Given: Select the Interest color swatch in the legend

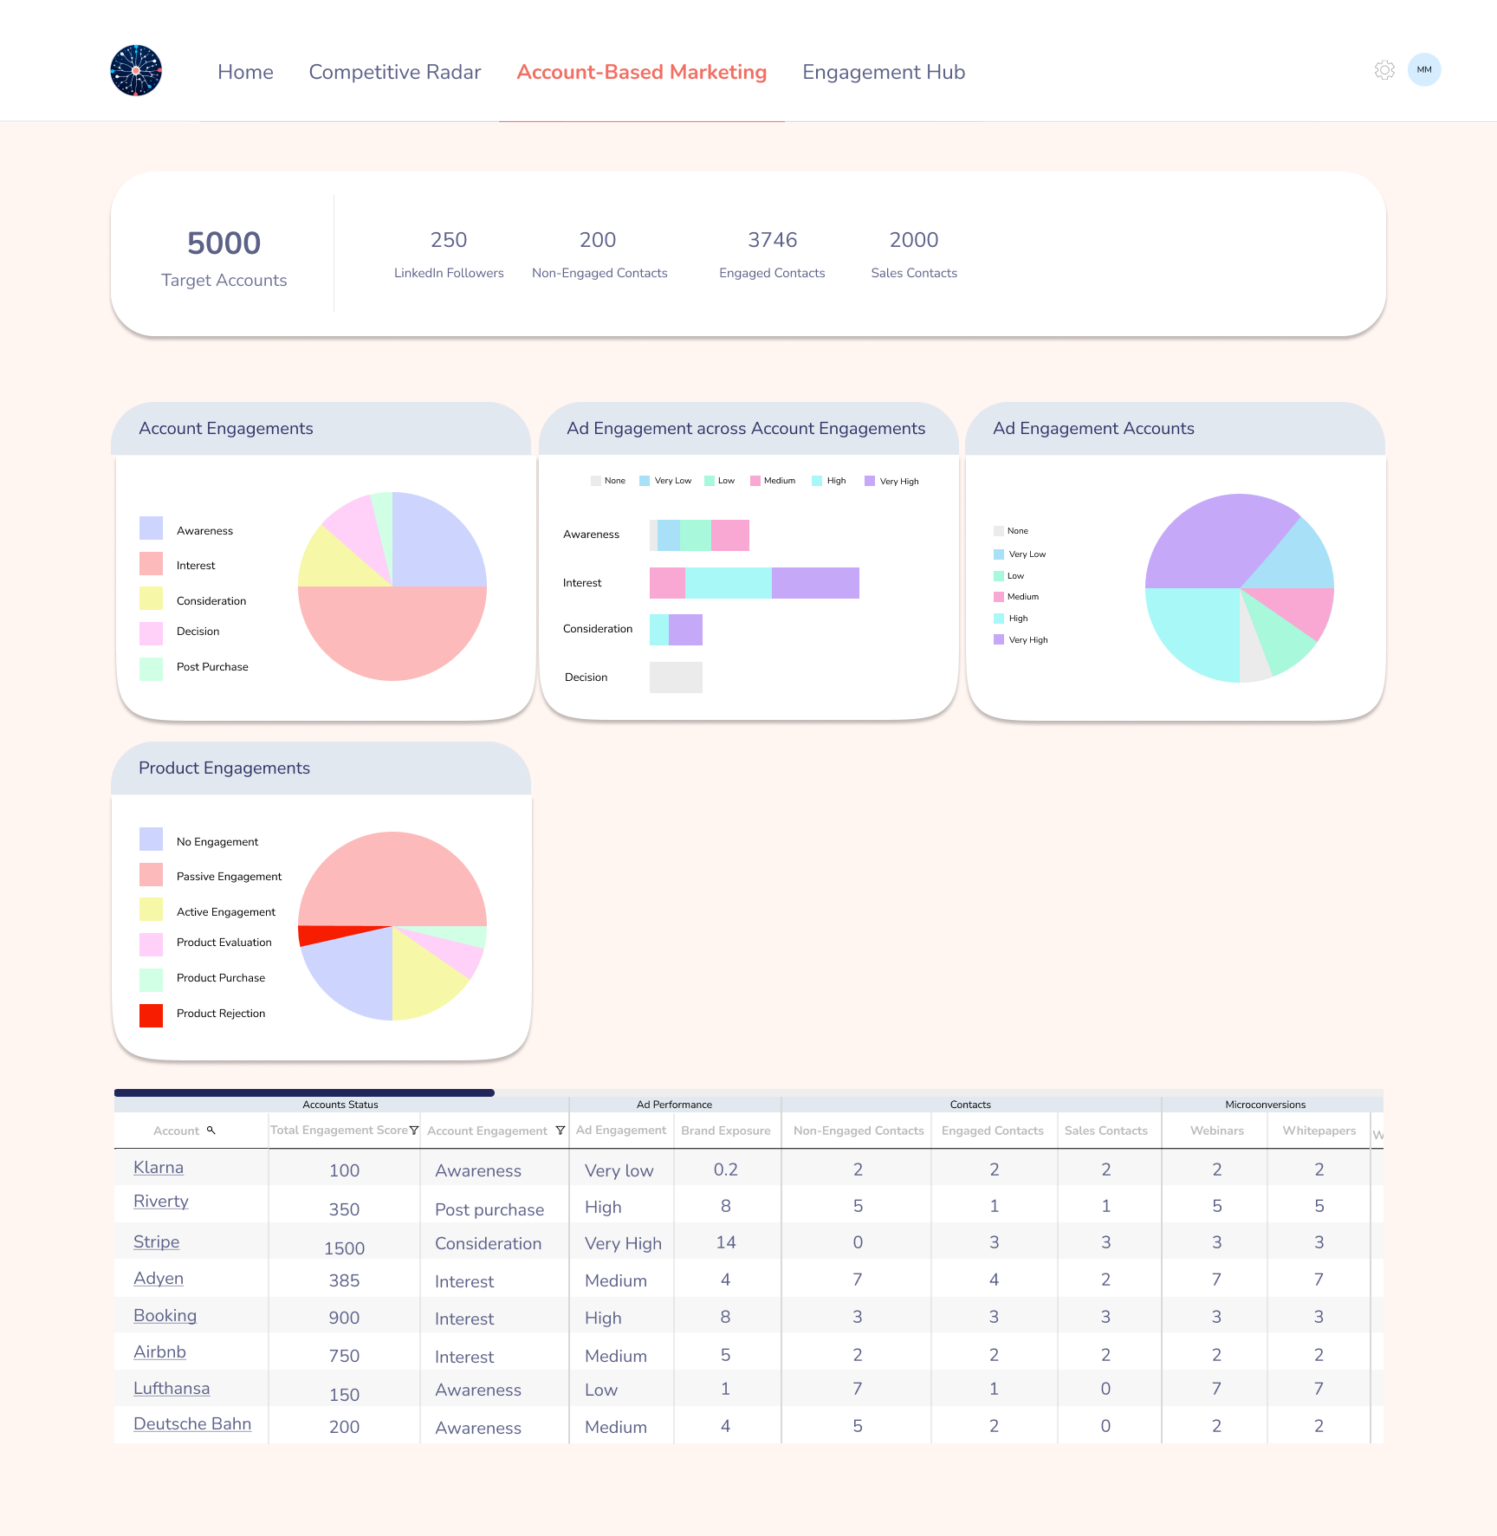Looking at the screenshot, I should [x=151, y=565].
